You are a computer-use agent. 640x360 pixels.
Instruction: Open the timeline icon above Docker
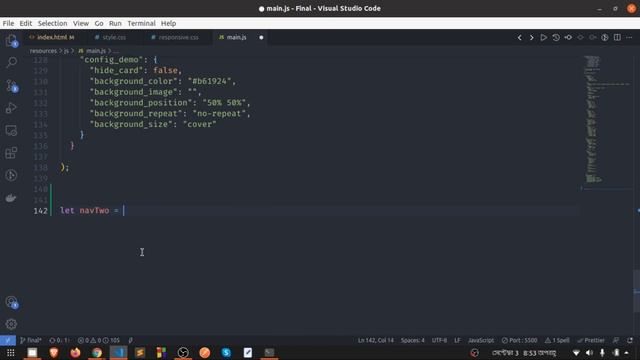(11, 176)
